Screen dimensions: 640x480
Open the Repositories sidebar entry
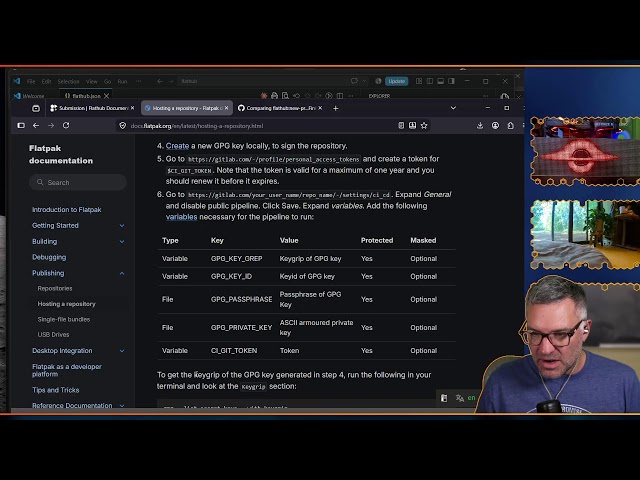[55, 288]
